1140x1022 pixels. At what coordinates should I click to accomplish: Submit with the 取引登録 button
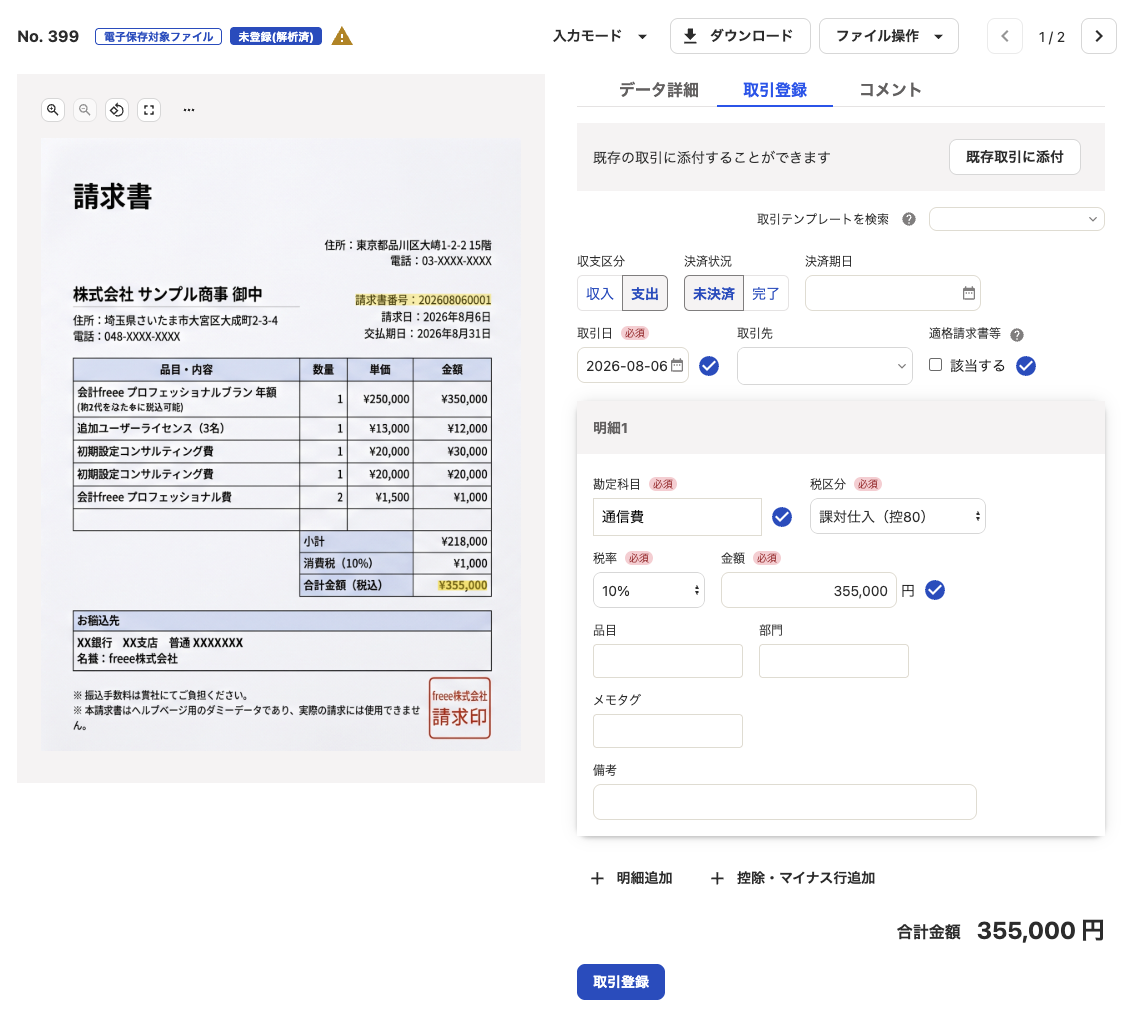point(620,982)
